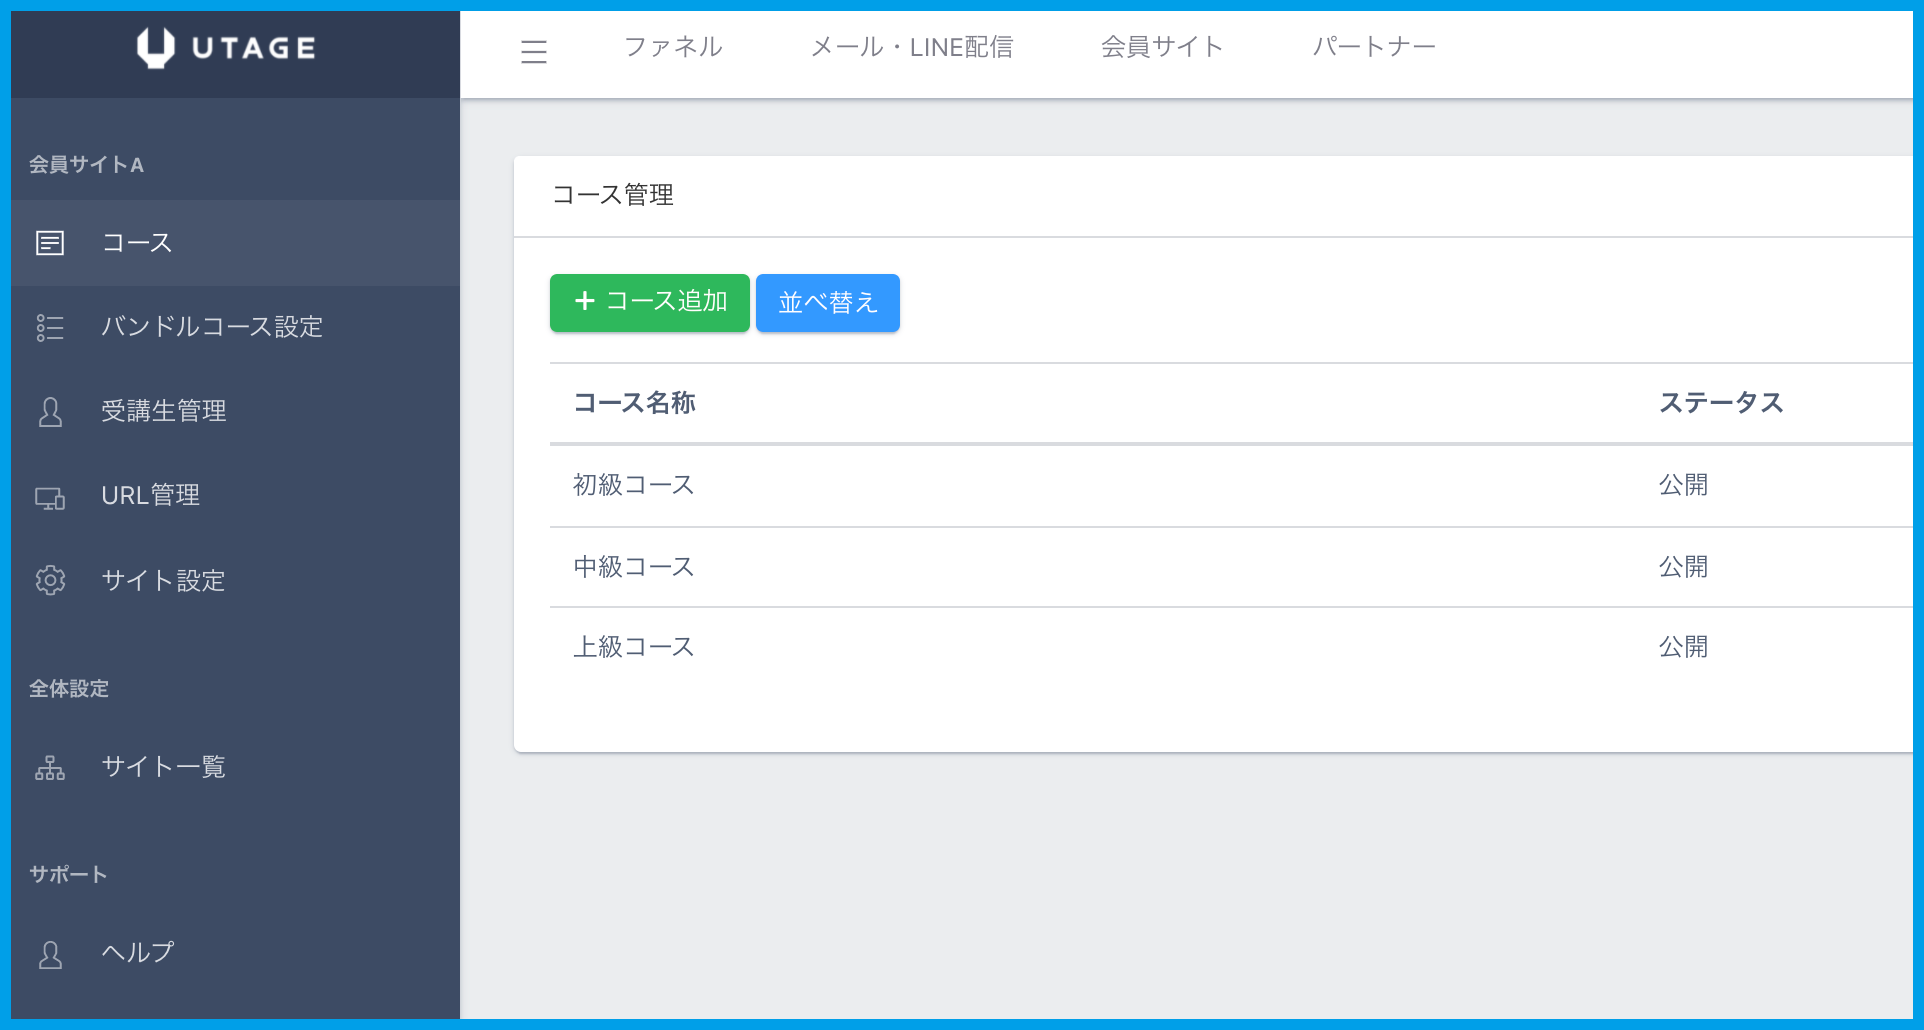The width and height of the screenshot is (1924, 1030).
Task: Open the 中級コース course row
Action: click(633, 567)
